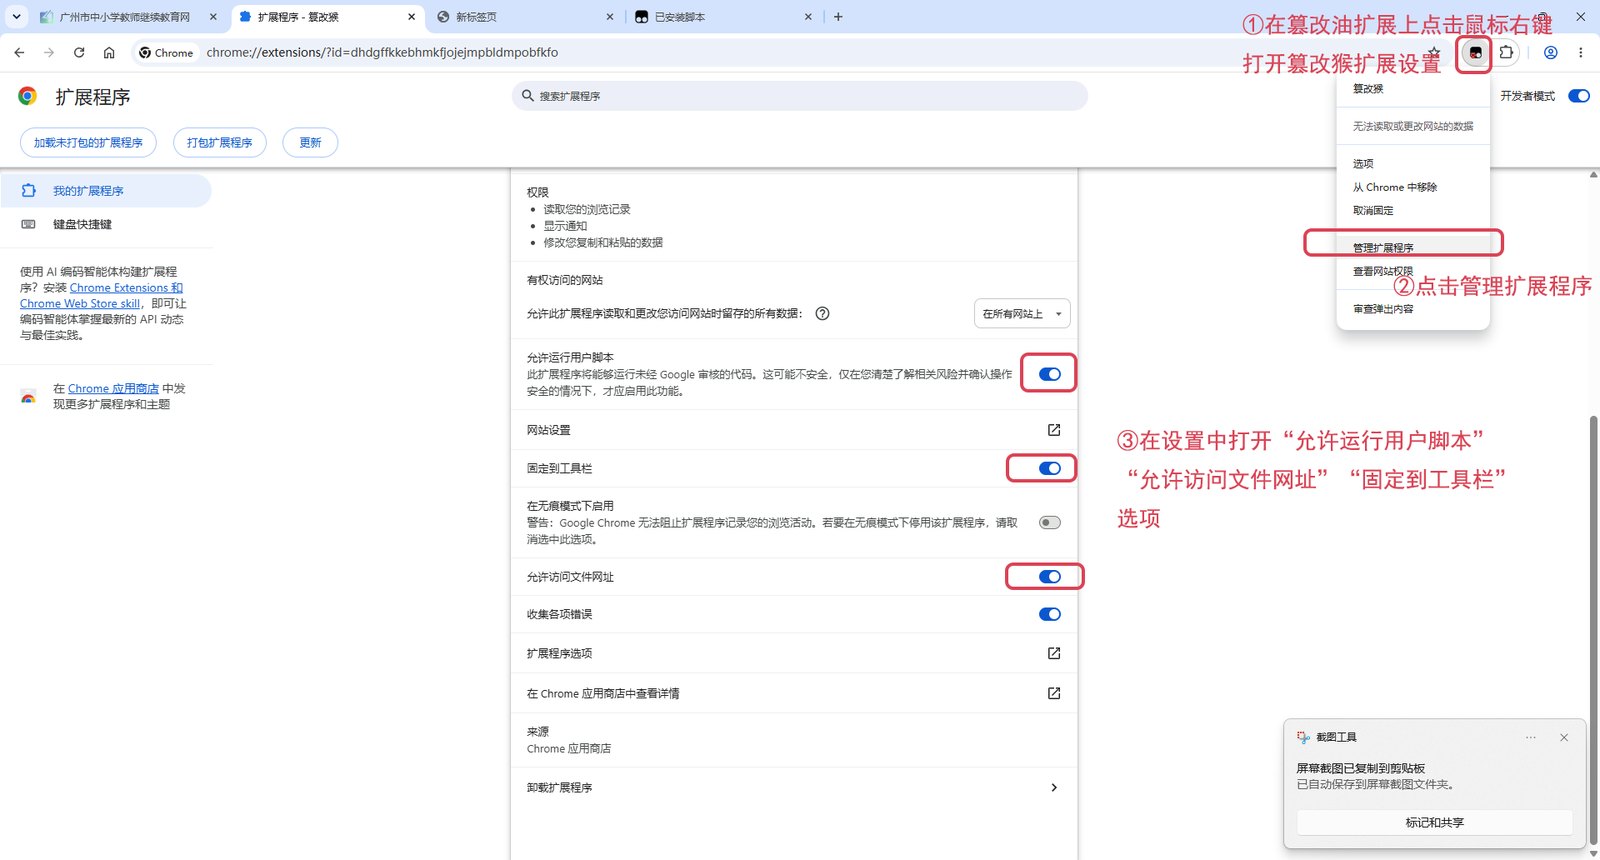Click the 键盘快捷键 keyboard icon in sidebar
This screenshot has height=860, width=1600.
point(29,224)
